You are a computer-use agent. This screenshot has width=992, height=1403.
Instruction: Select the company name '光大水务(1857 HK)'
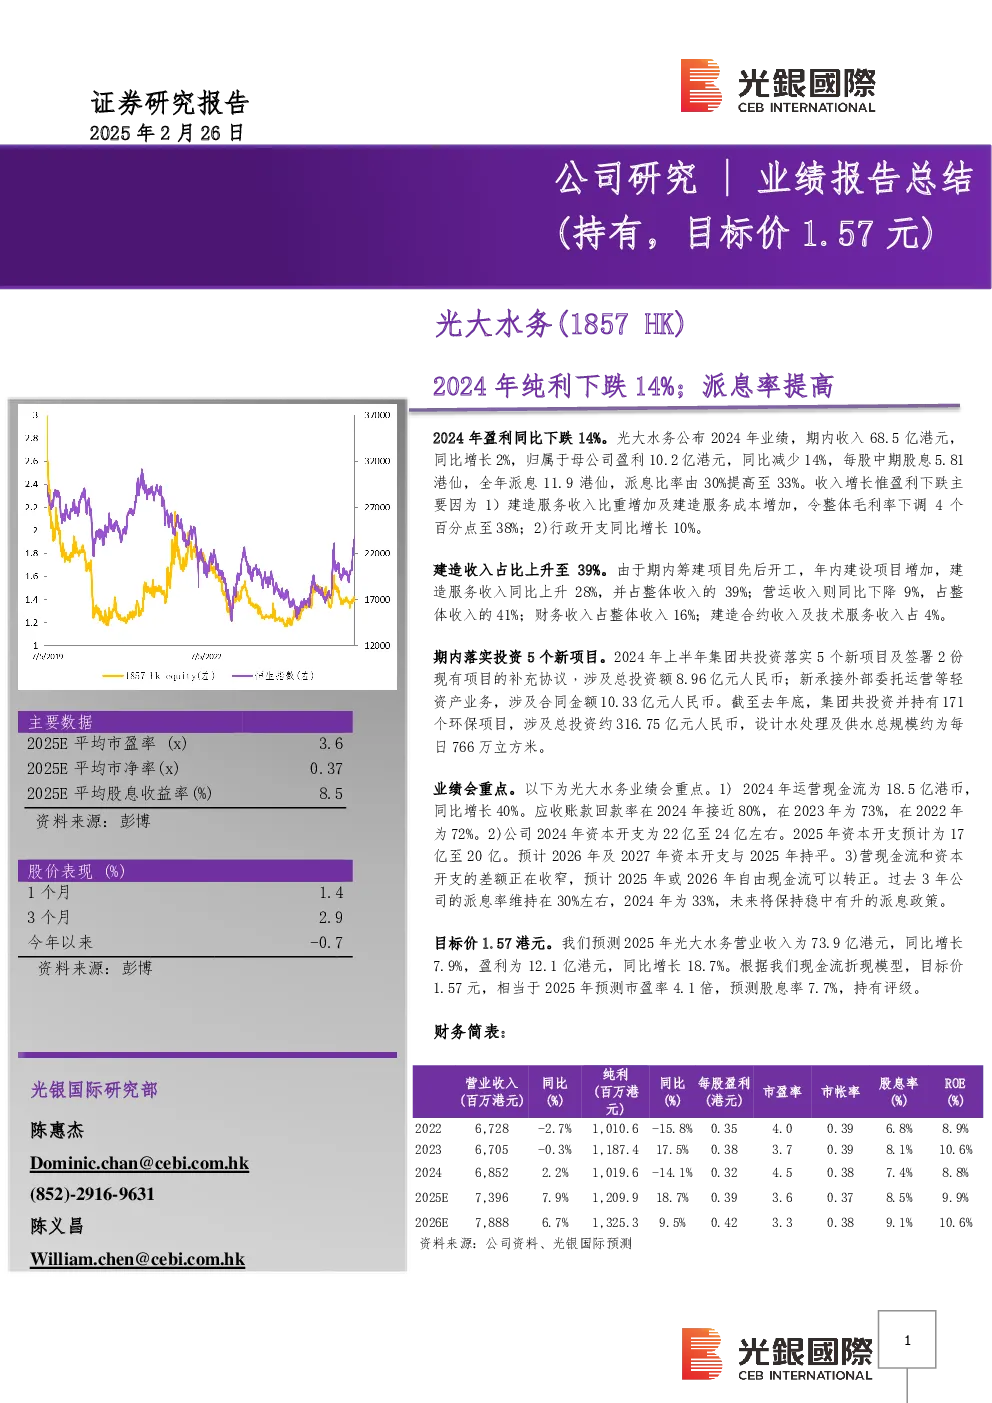(x=560, y=324)
